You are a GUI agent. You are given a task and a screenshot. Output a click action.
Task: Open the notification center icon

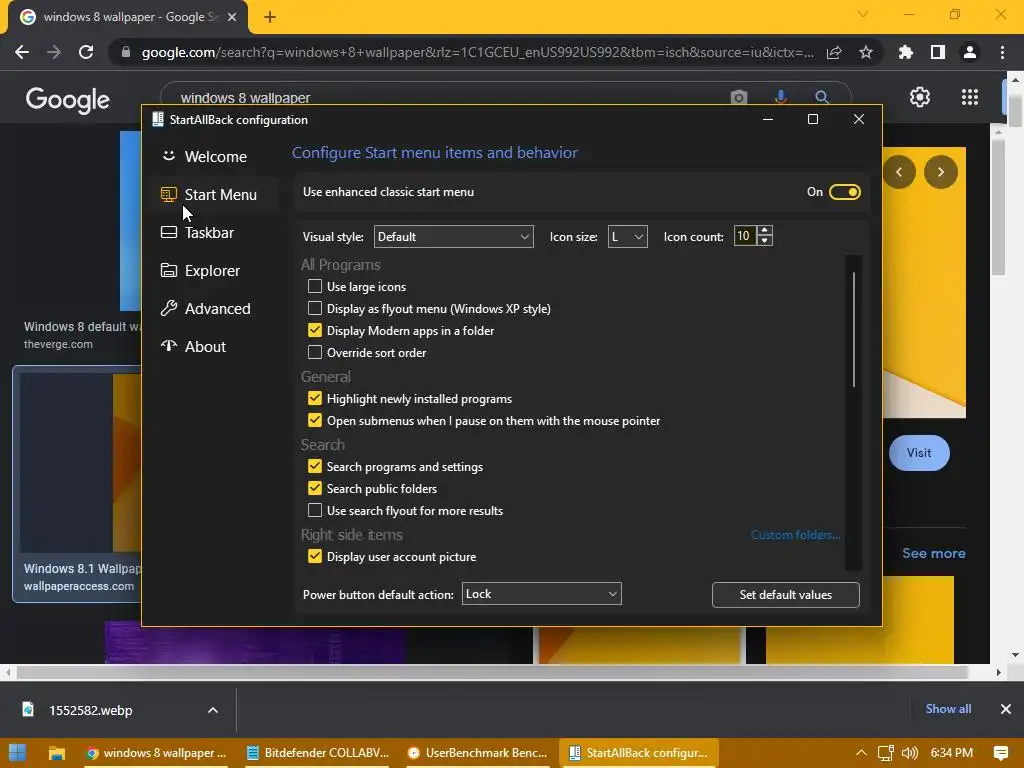click(1000, 753)
